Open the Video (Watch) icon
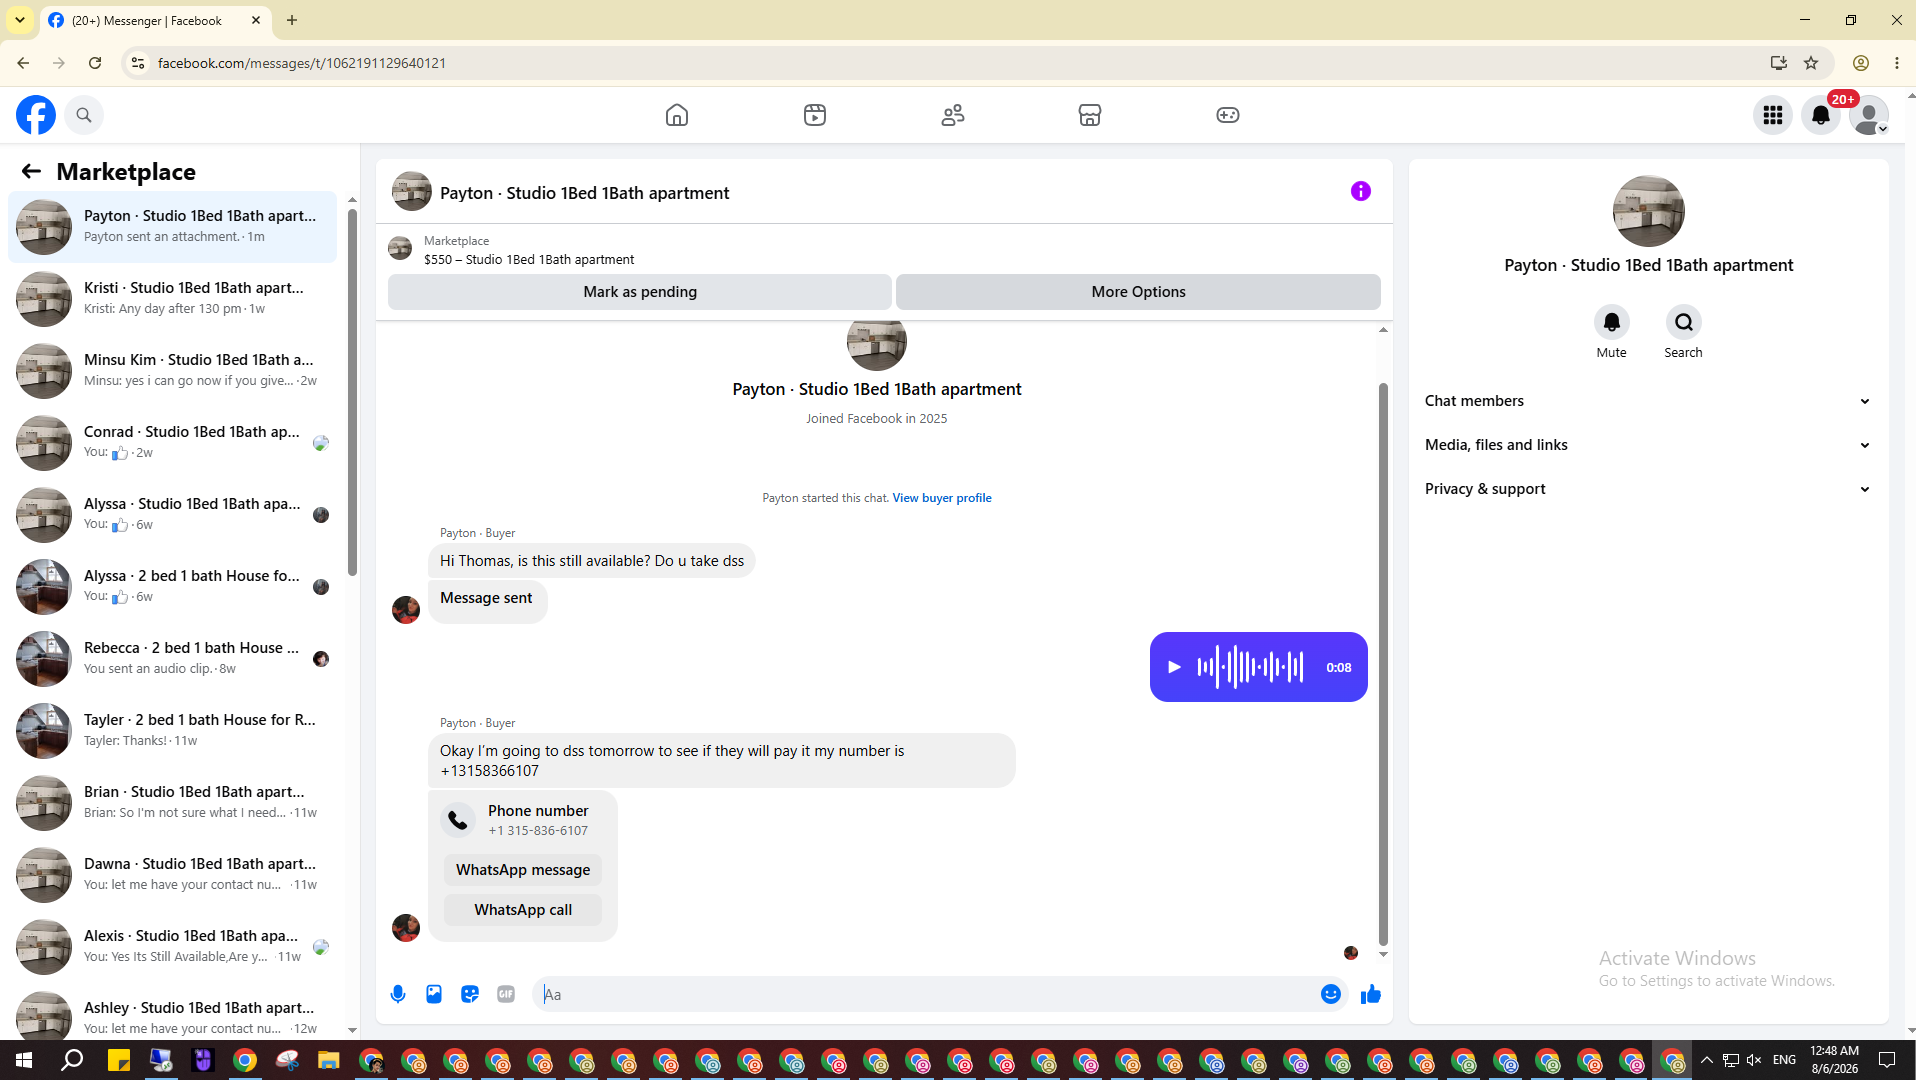 point(815,115)
